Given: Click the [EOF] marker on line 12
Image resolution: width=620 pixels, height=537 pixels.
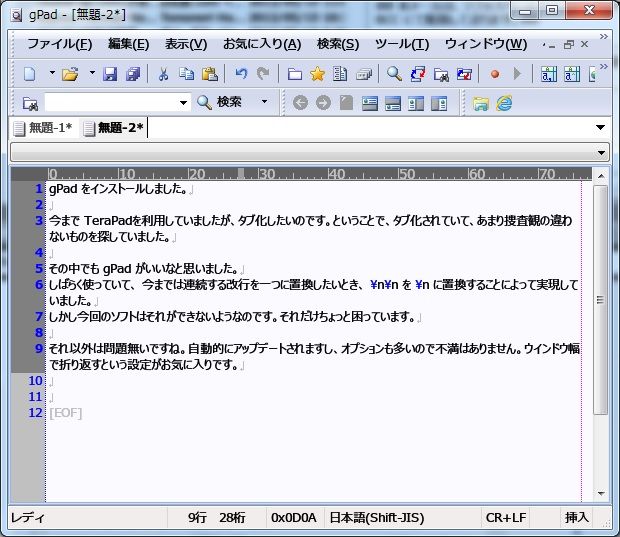Looking at the screenshot, I should tap(66, 413).
